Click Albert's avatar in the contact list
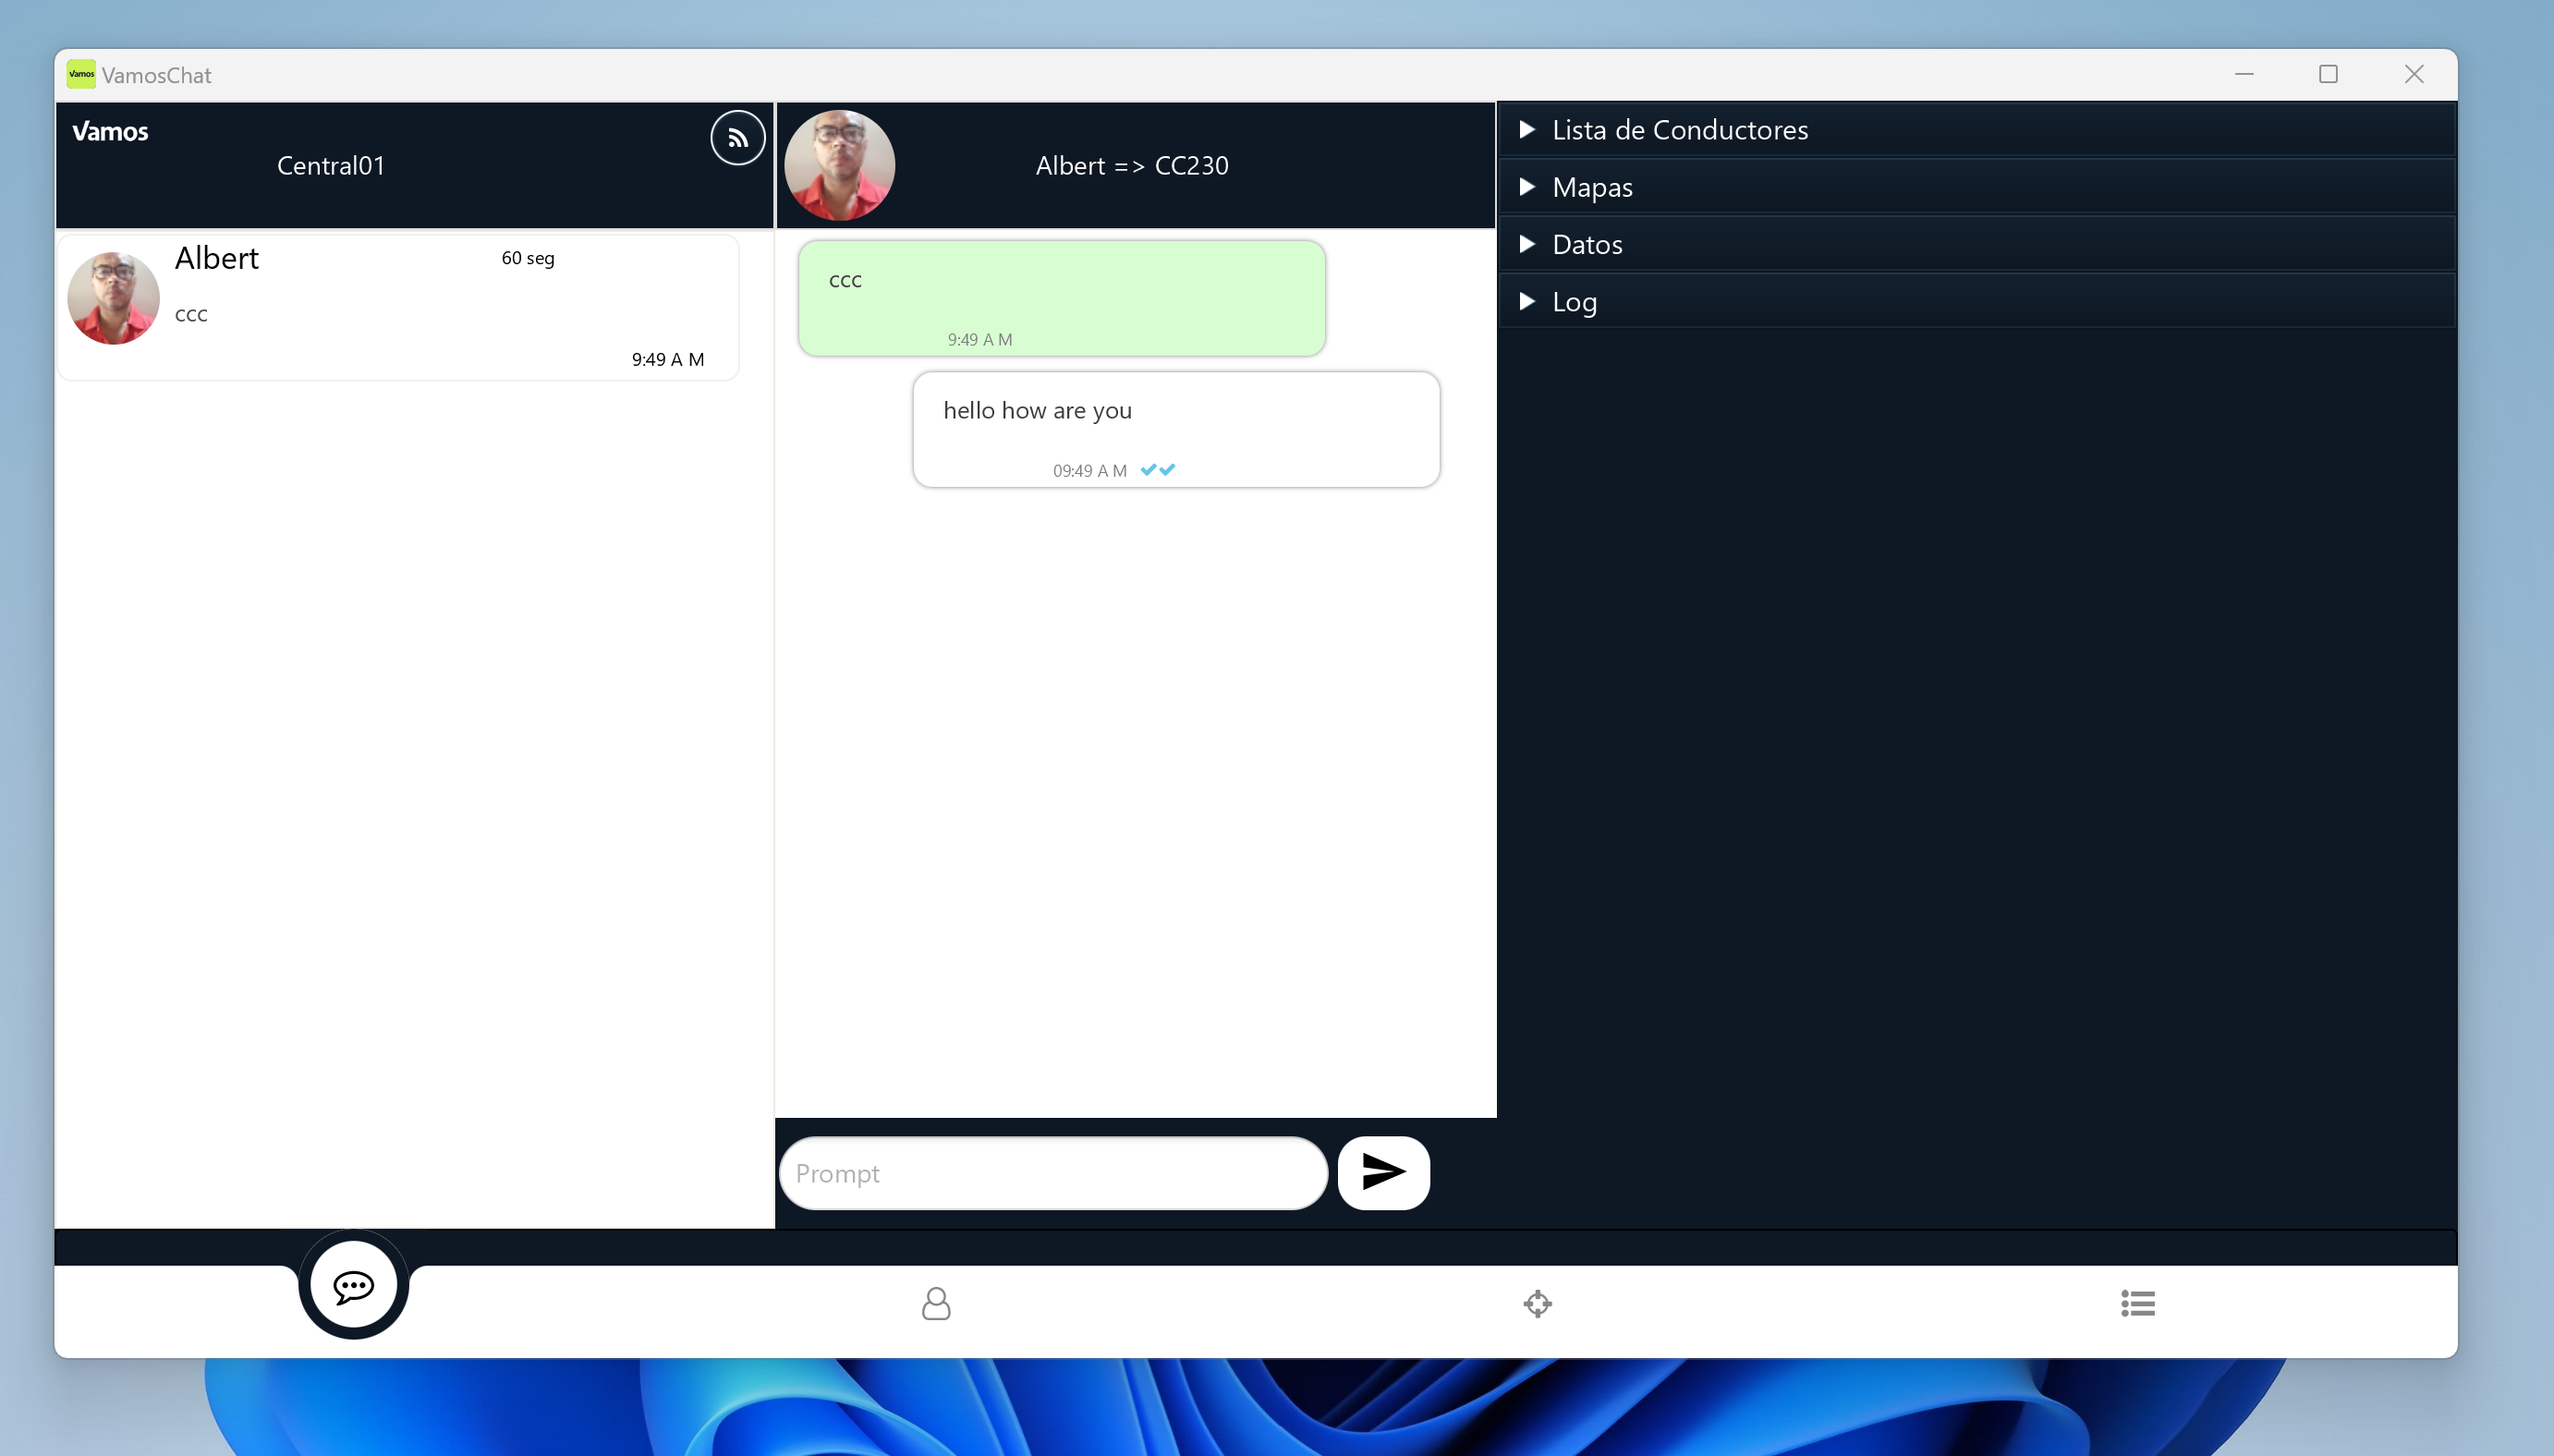The width and height of the screenshot is (2554, 1456). tap(113, 298)
